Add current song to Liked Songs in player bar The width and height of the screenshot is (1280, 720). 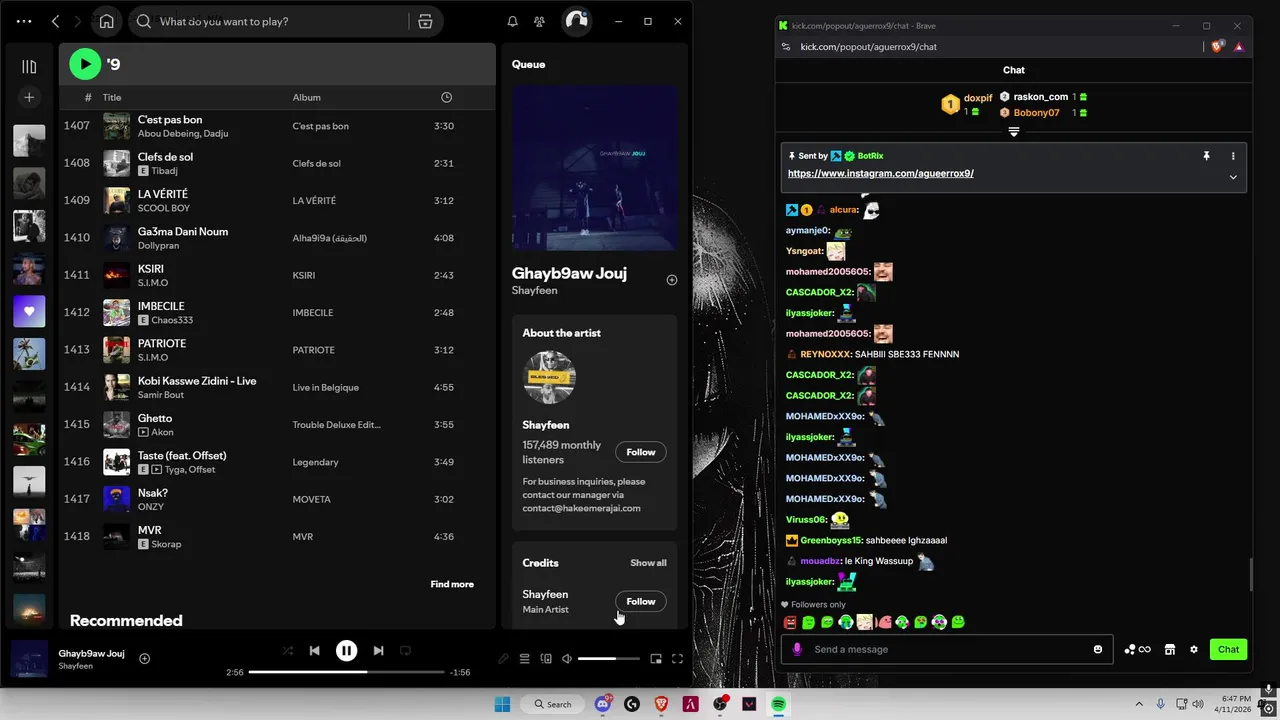point(145,658)
